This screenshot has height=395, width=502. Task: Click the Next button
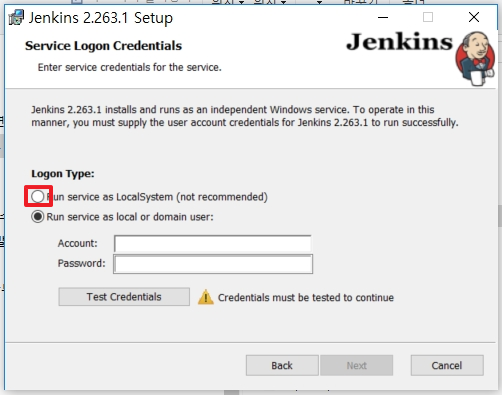pos(356,365)
